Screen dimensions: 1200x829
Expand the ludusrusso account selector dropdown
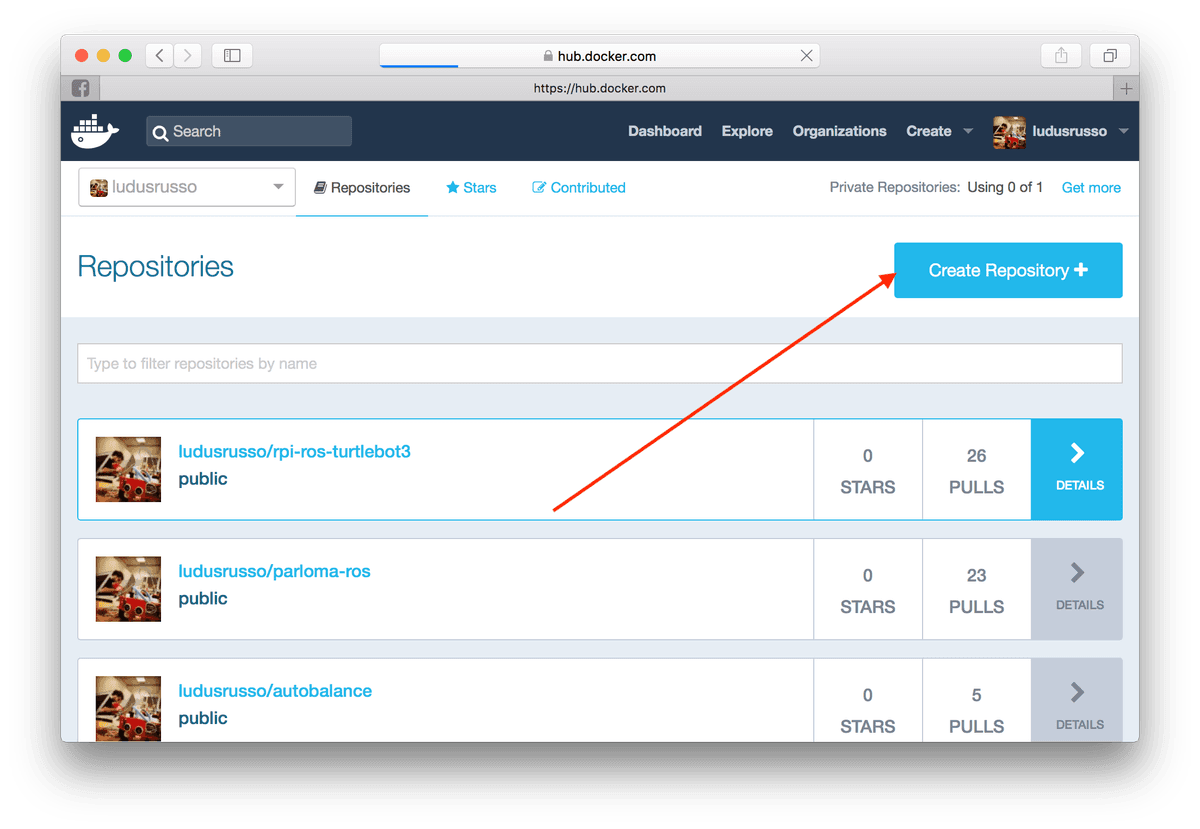[x=279, y=187]
